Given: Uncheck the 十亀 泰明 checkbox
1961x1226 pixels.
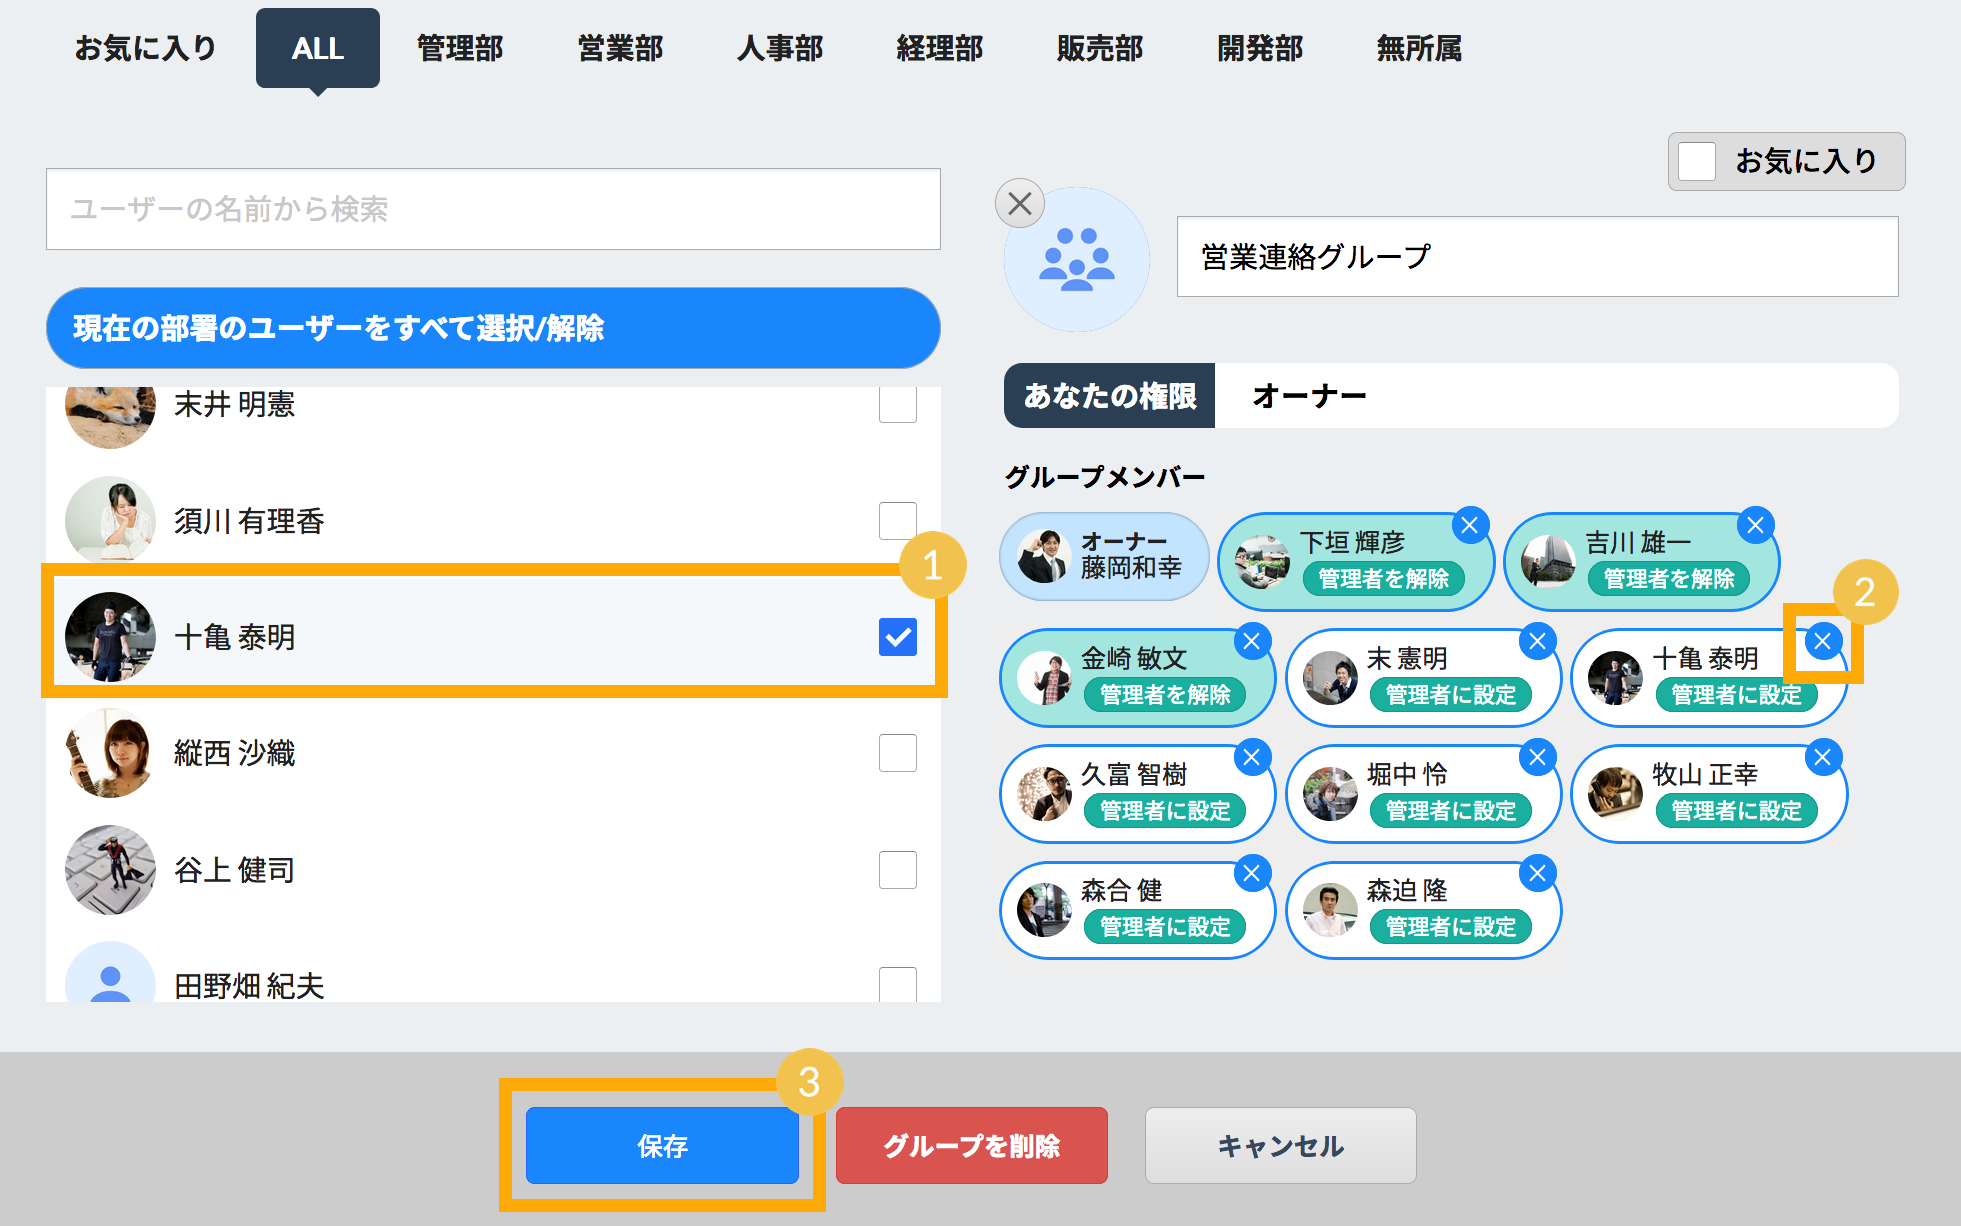Looking at the screenshot, I should [897, 637].
